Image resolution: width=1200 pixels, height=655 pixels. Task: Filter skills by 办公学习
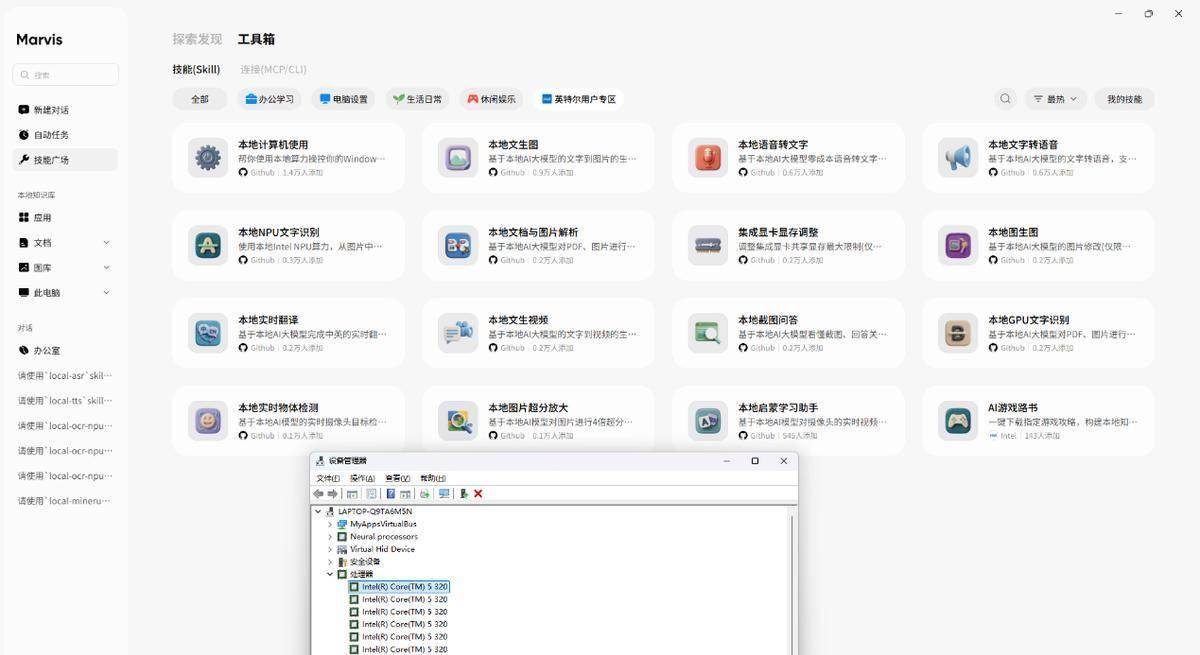269,99
